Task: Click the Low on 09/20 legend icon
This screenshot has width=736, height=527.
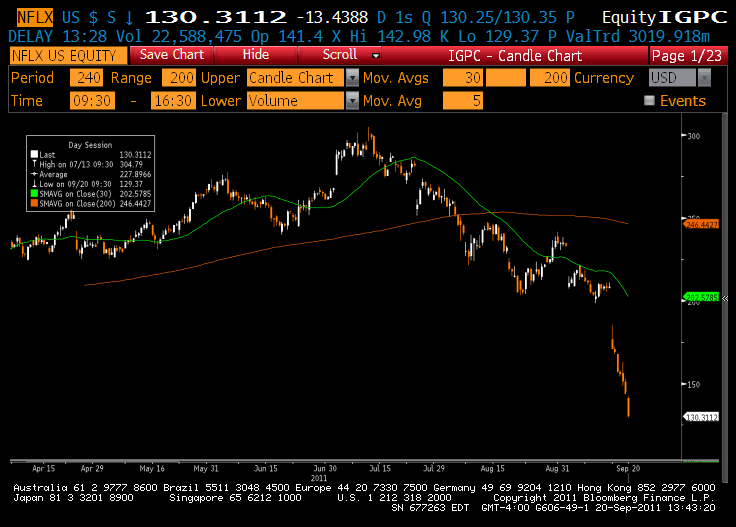Action: tap(34, 184)
